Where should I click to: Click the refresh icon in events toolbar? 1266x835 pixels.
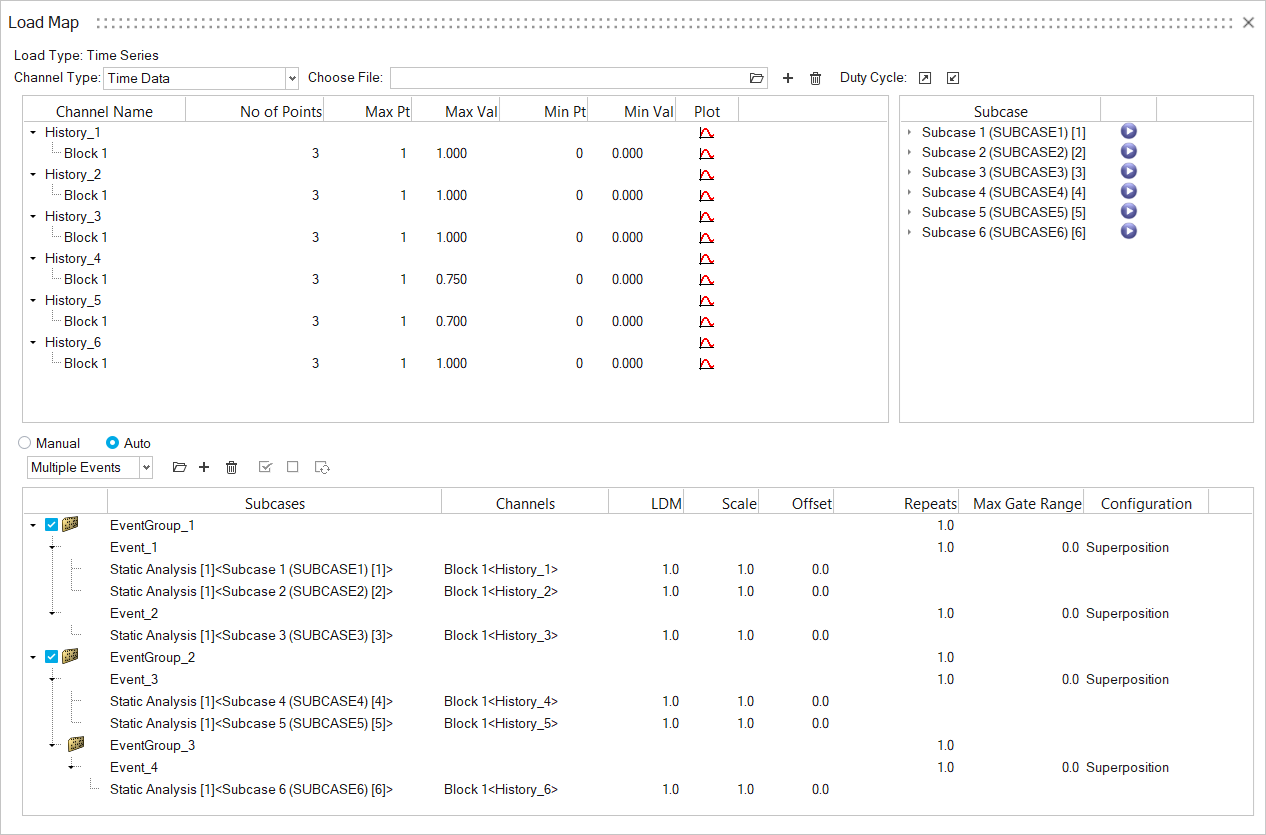point(322,467)
